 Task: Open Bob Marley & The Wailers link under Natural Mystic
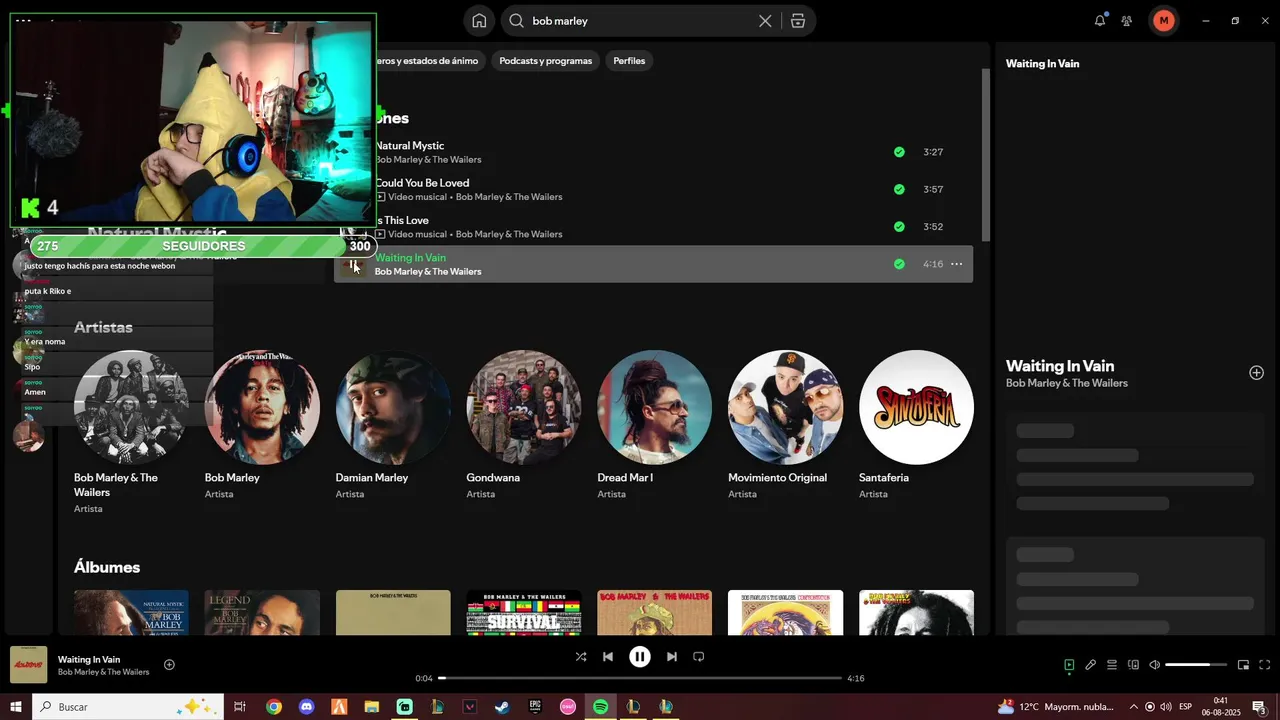428,160
